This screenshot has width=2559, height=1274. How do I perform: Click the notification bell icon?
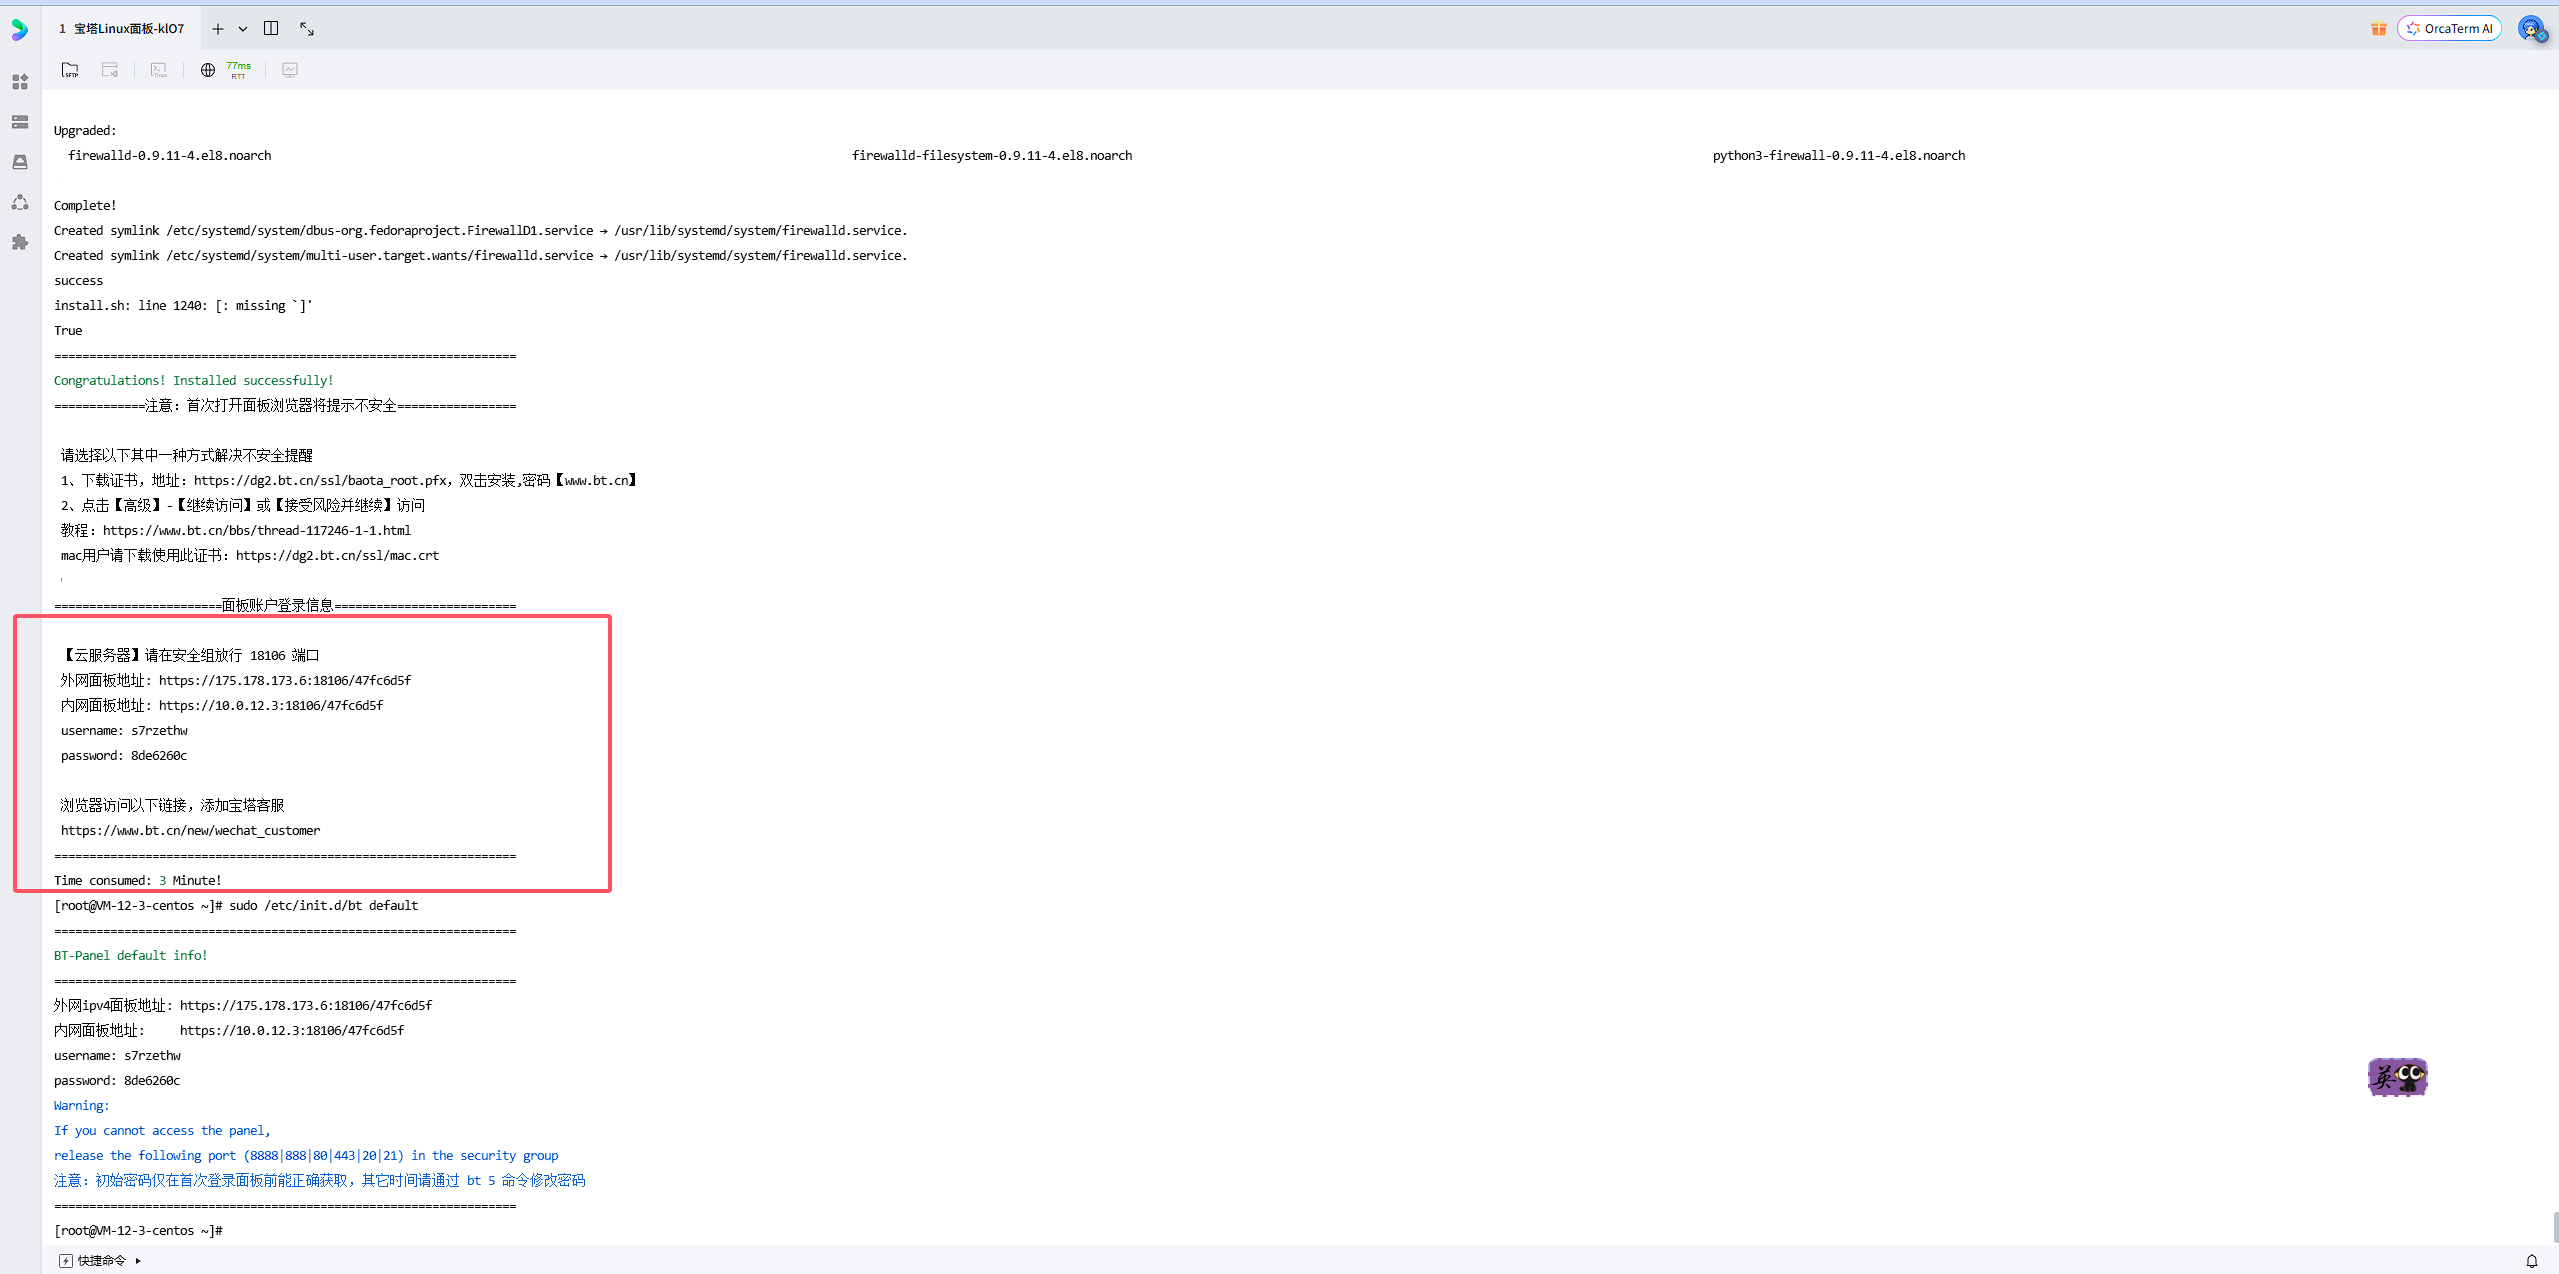tap(2531, 1260)
